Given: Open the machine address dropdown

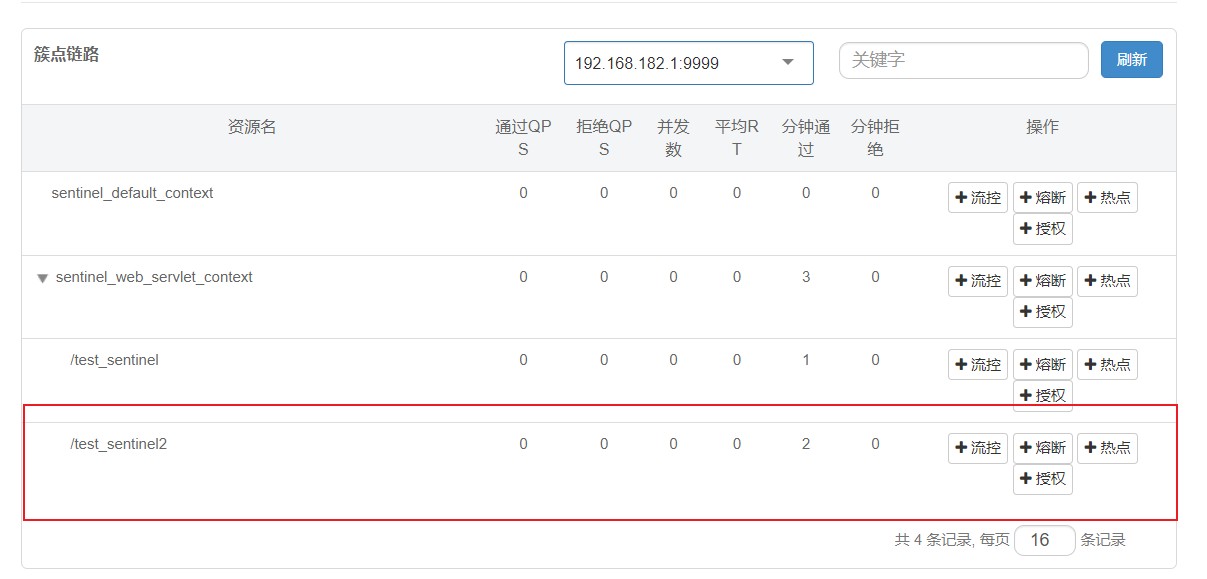Looking at the screenshot, I should coord(688,62).
